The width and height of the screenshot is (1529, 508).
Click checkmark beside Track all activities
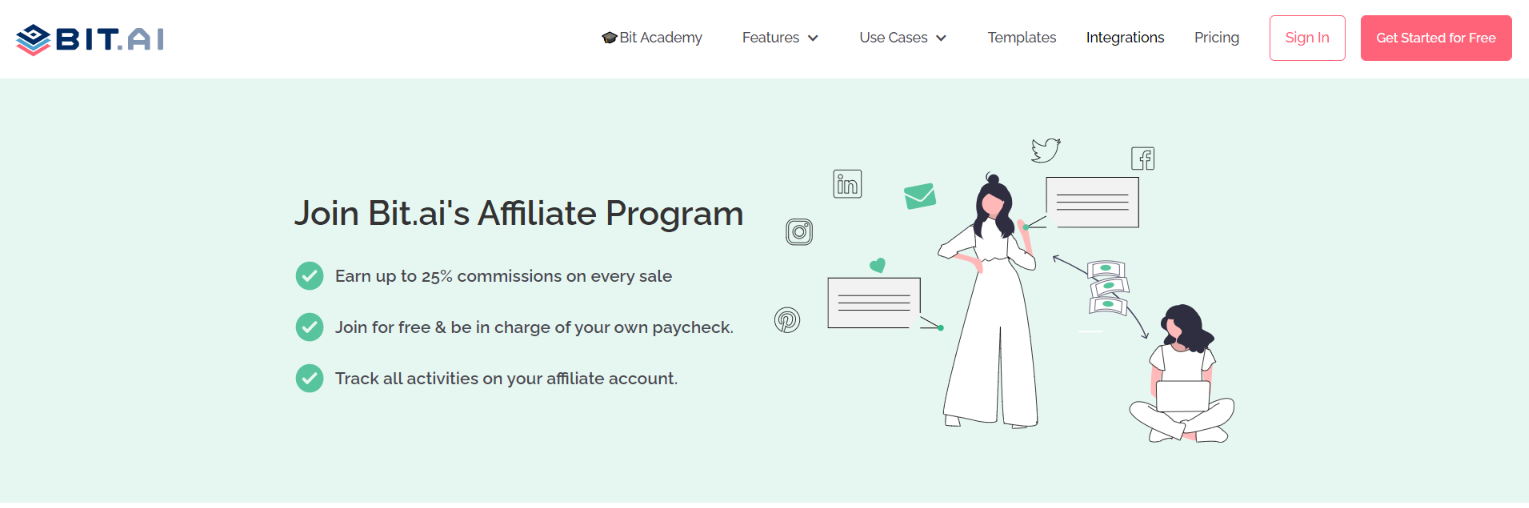309,378
